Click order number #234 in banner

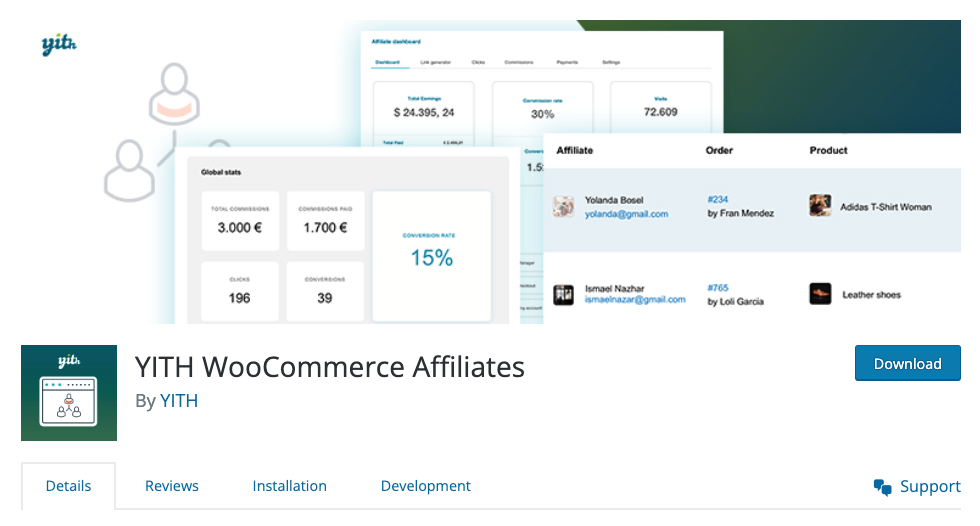718,199
